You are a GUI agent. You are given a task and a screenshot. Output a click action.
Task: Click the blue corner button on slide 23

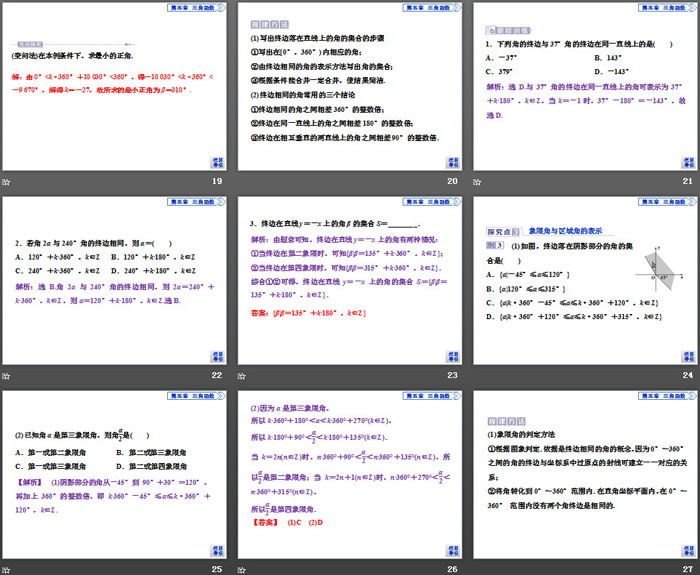451,356
